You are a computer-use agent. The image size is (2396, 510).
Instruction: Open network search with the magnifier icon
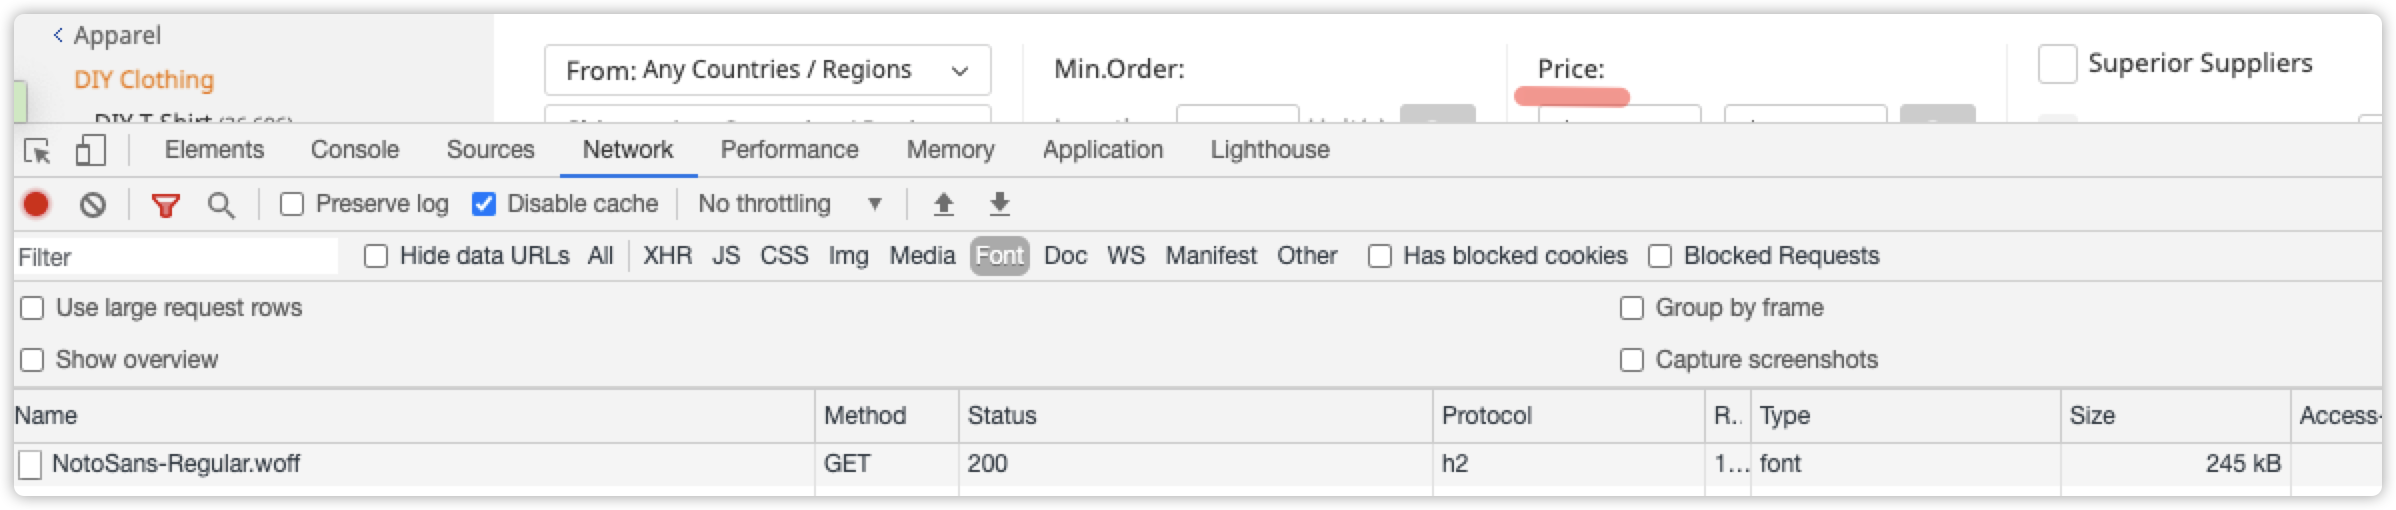point(221,205)
